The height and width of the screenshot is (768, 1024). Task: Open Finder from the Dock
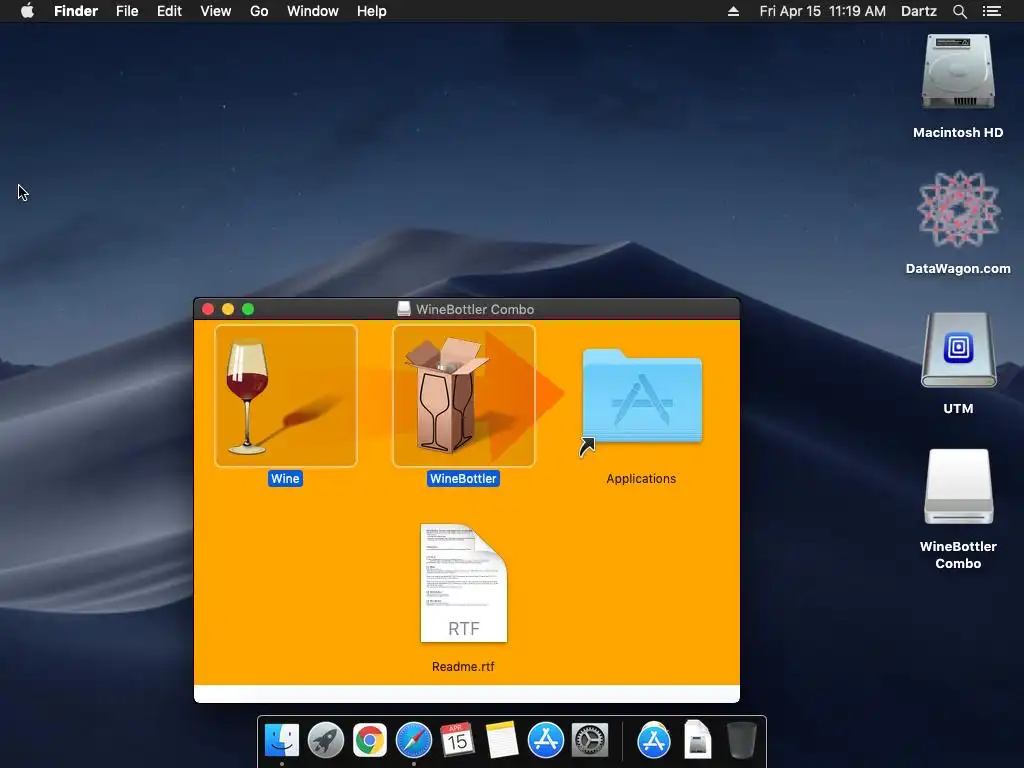pyautogui.click(x=282, y=741)
